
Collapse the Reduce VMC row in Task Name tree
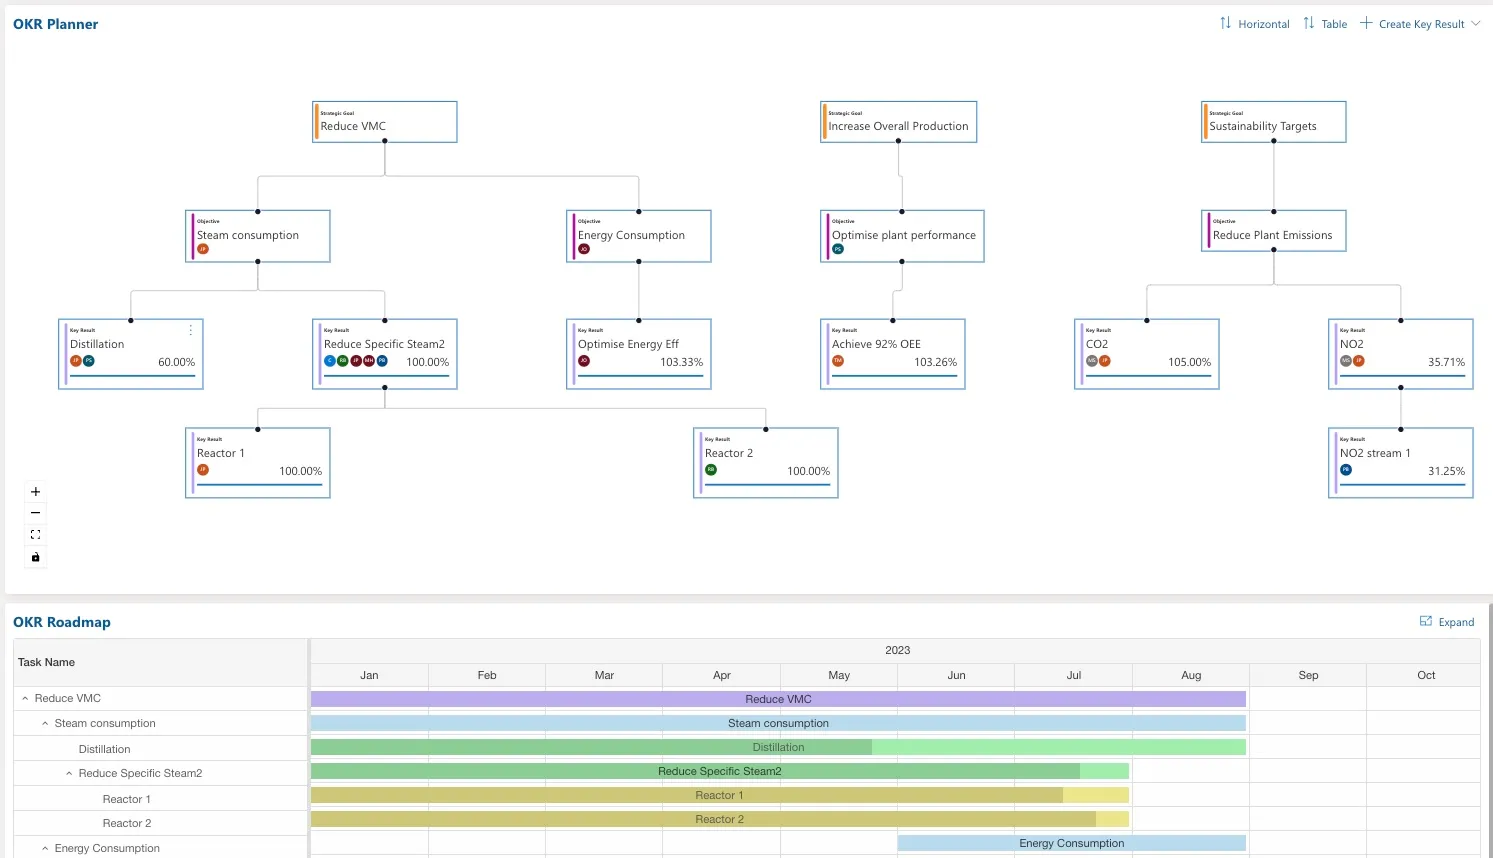pyautogui.click(x=25, y=698)
